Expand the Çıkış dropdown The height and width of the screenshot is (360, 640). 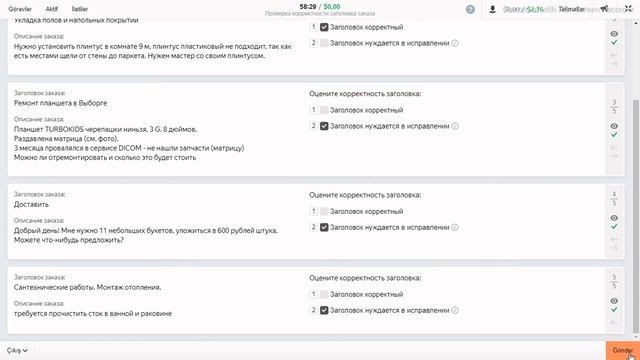coord(17,350)
